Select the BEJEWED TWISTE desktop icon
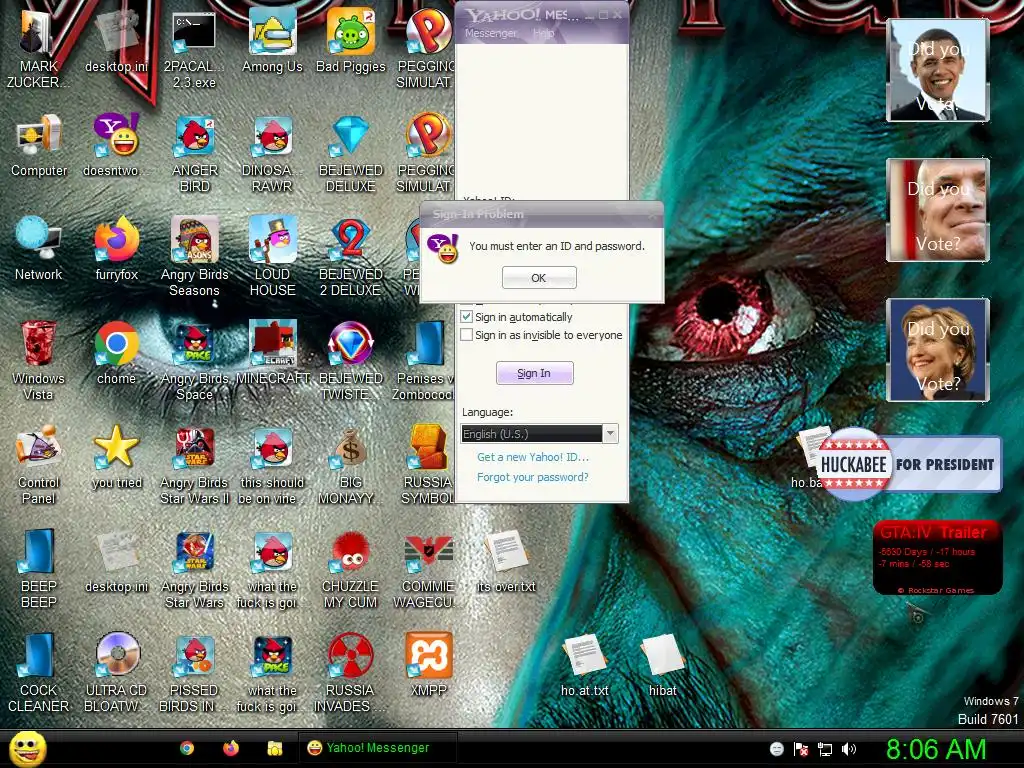This screenshot has height=768, width=1024. [x=351, y=360]
